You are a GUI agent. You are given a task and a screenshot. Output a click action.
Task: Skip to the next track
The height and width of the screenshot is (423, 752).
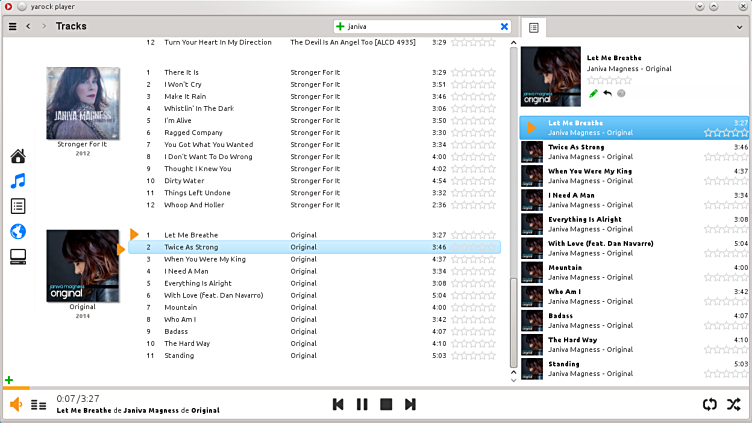tap(410, 404)
